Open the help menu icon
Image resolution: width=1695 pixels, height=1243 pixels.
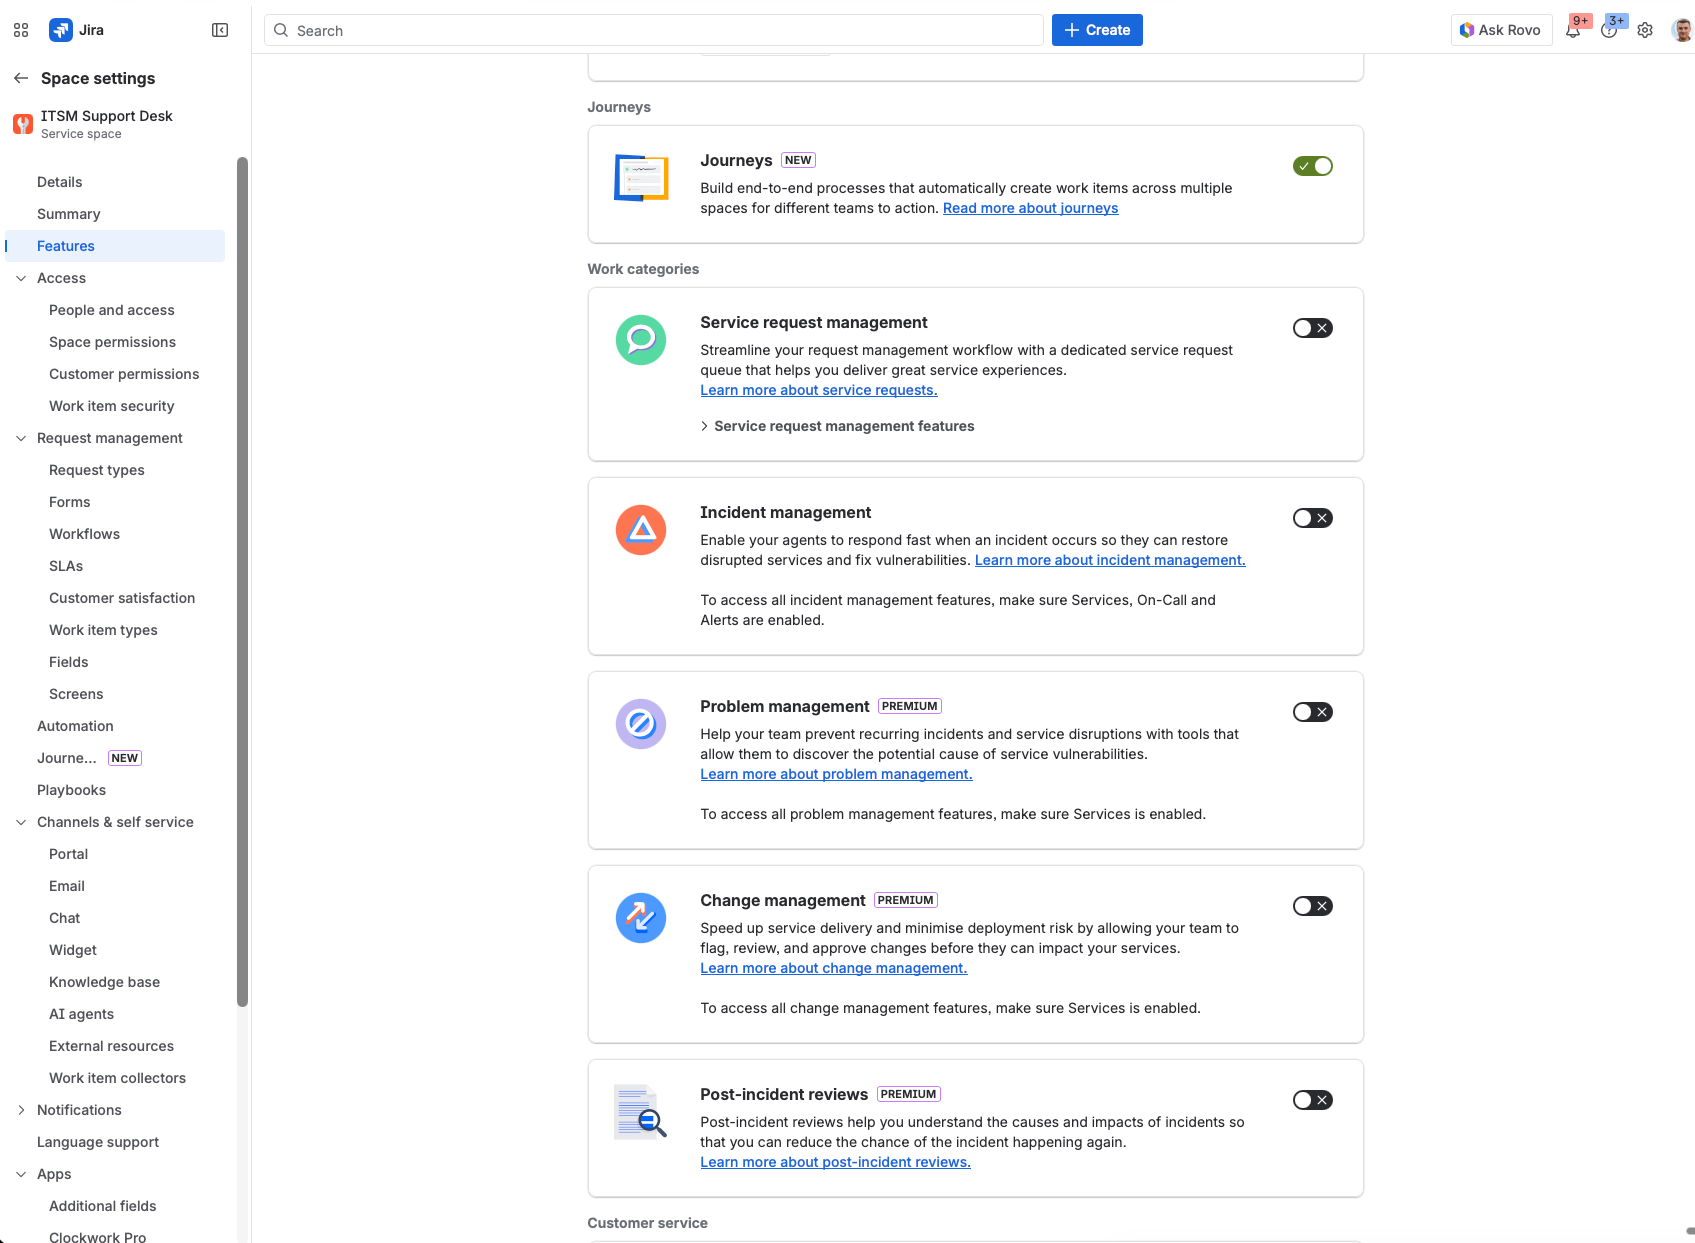[x=1608, y=30]
